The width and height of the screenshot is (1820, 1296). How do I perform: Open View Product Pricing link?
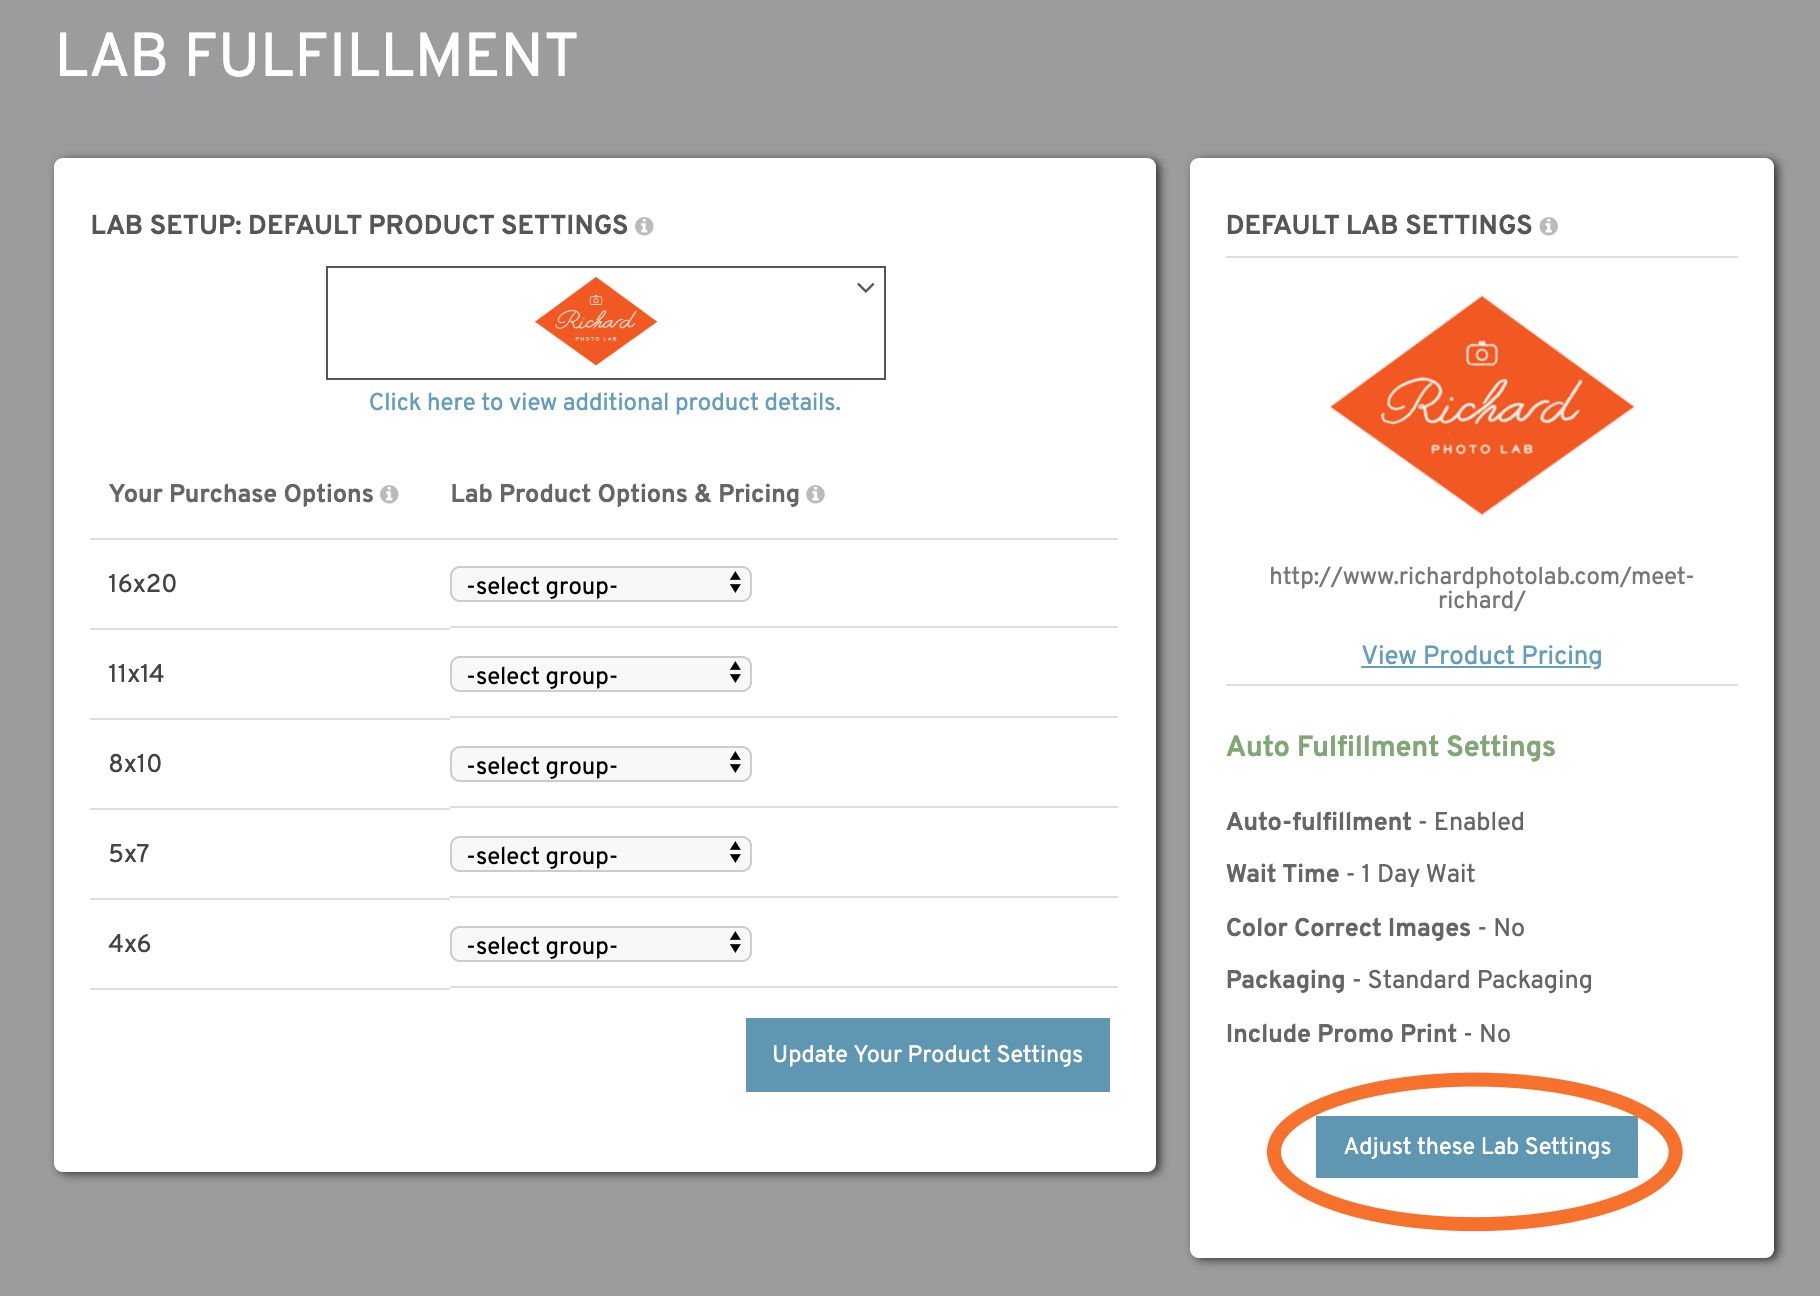click(1482, 655)
